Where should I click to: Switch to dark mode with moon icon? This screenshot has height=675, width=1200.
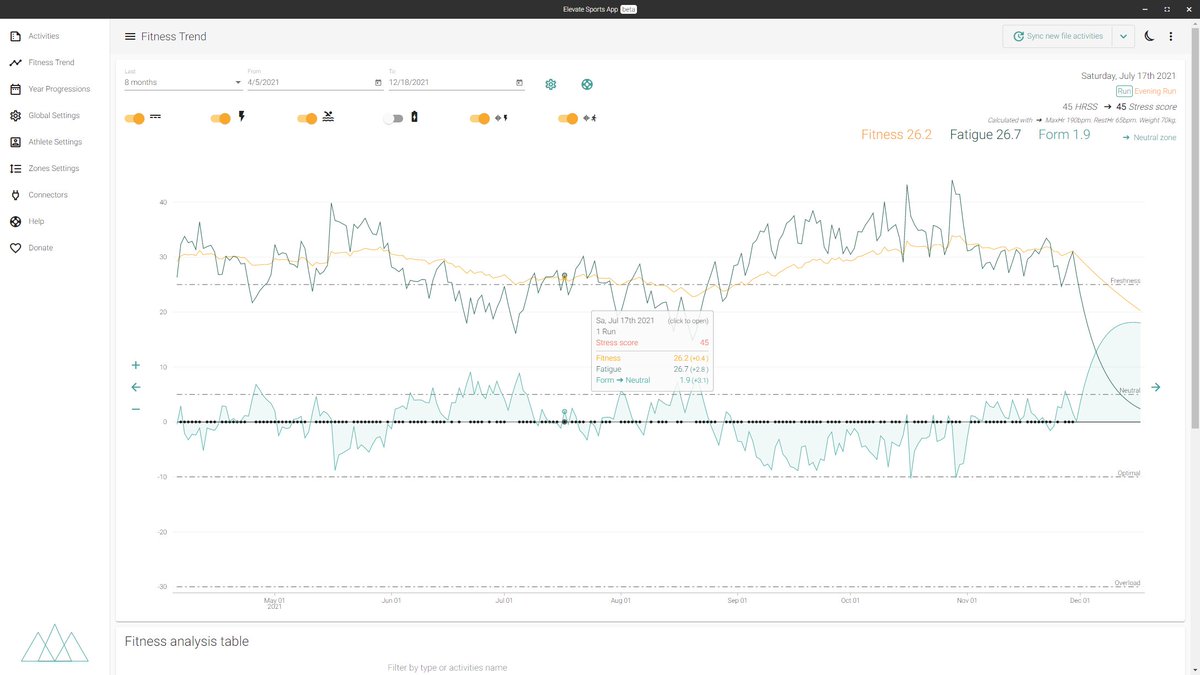click(x=1150, y=36)
